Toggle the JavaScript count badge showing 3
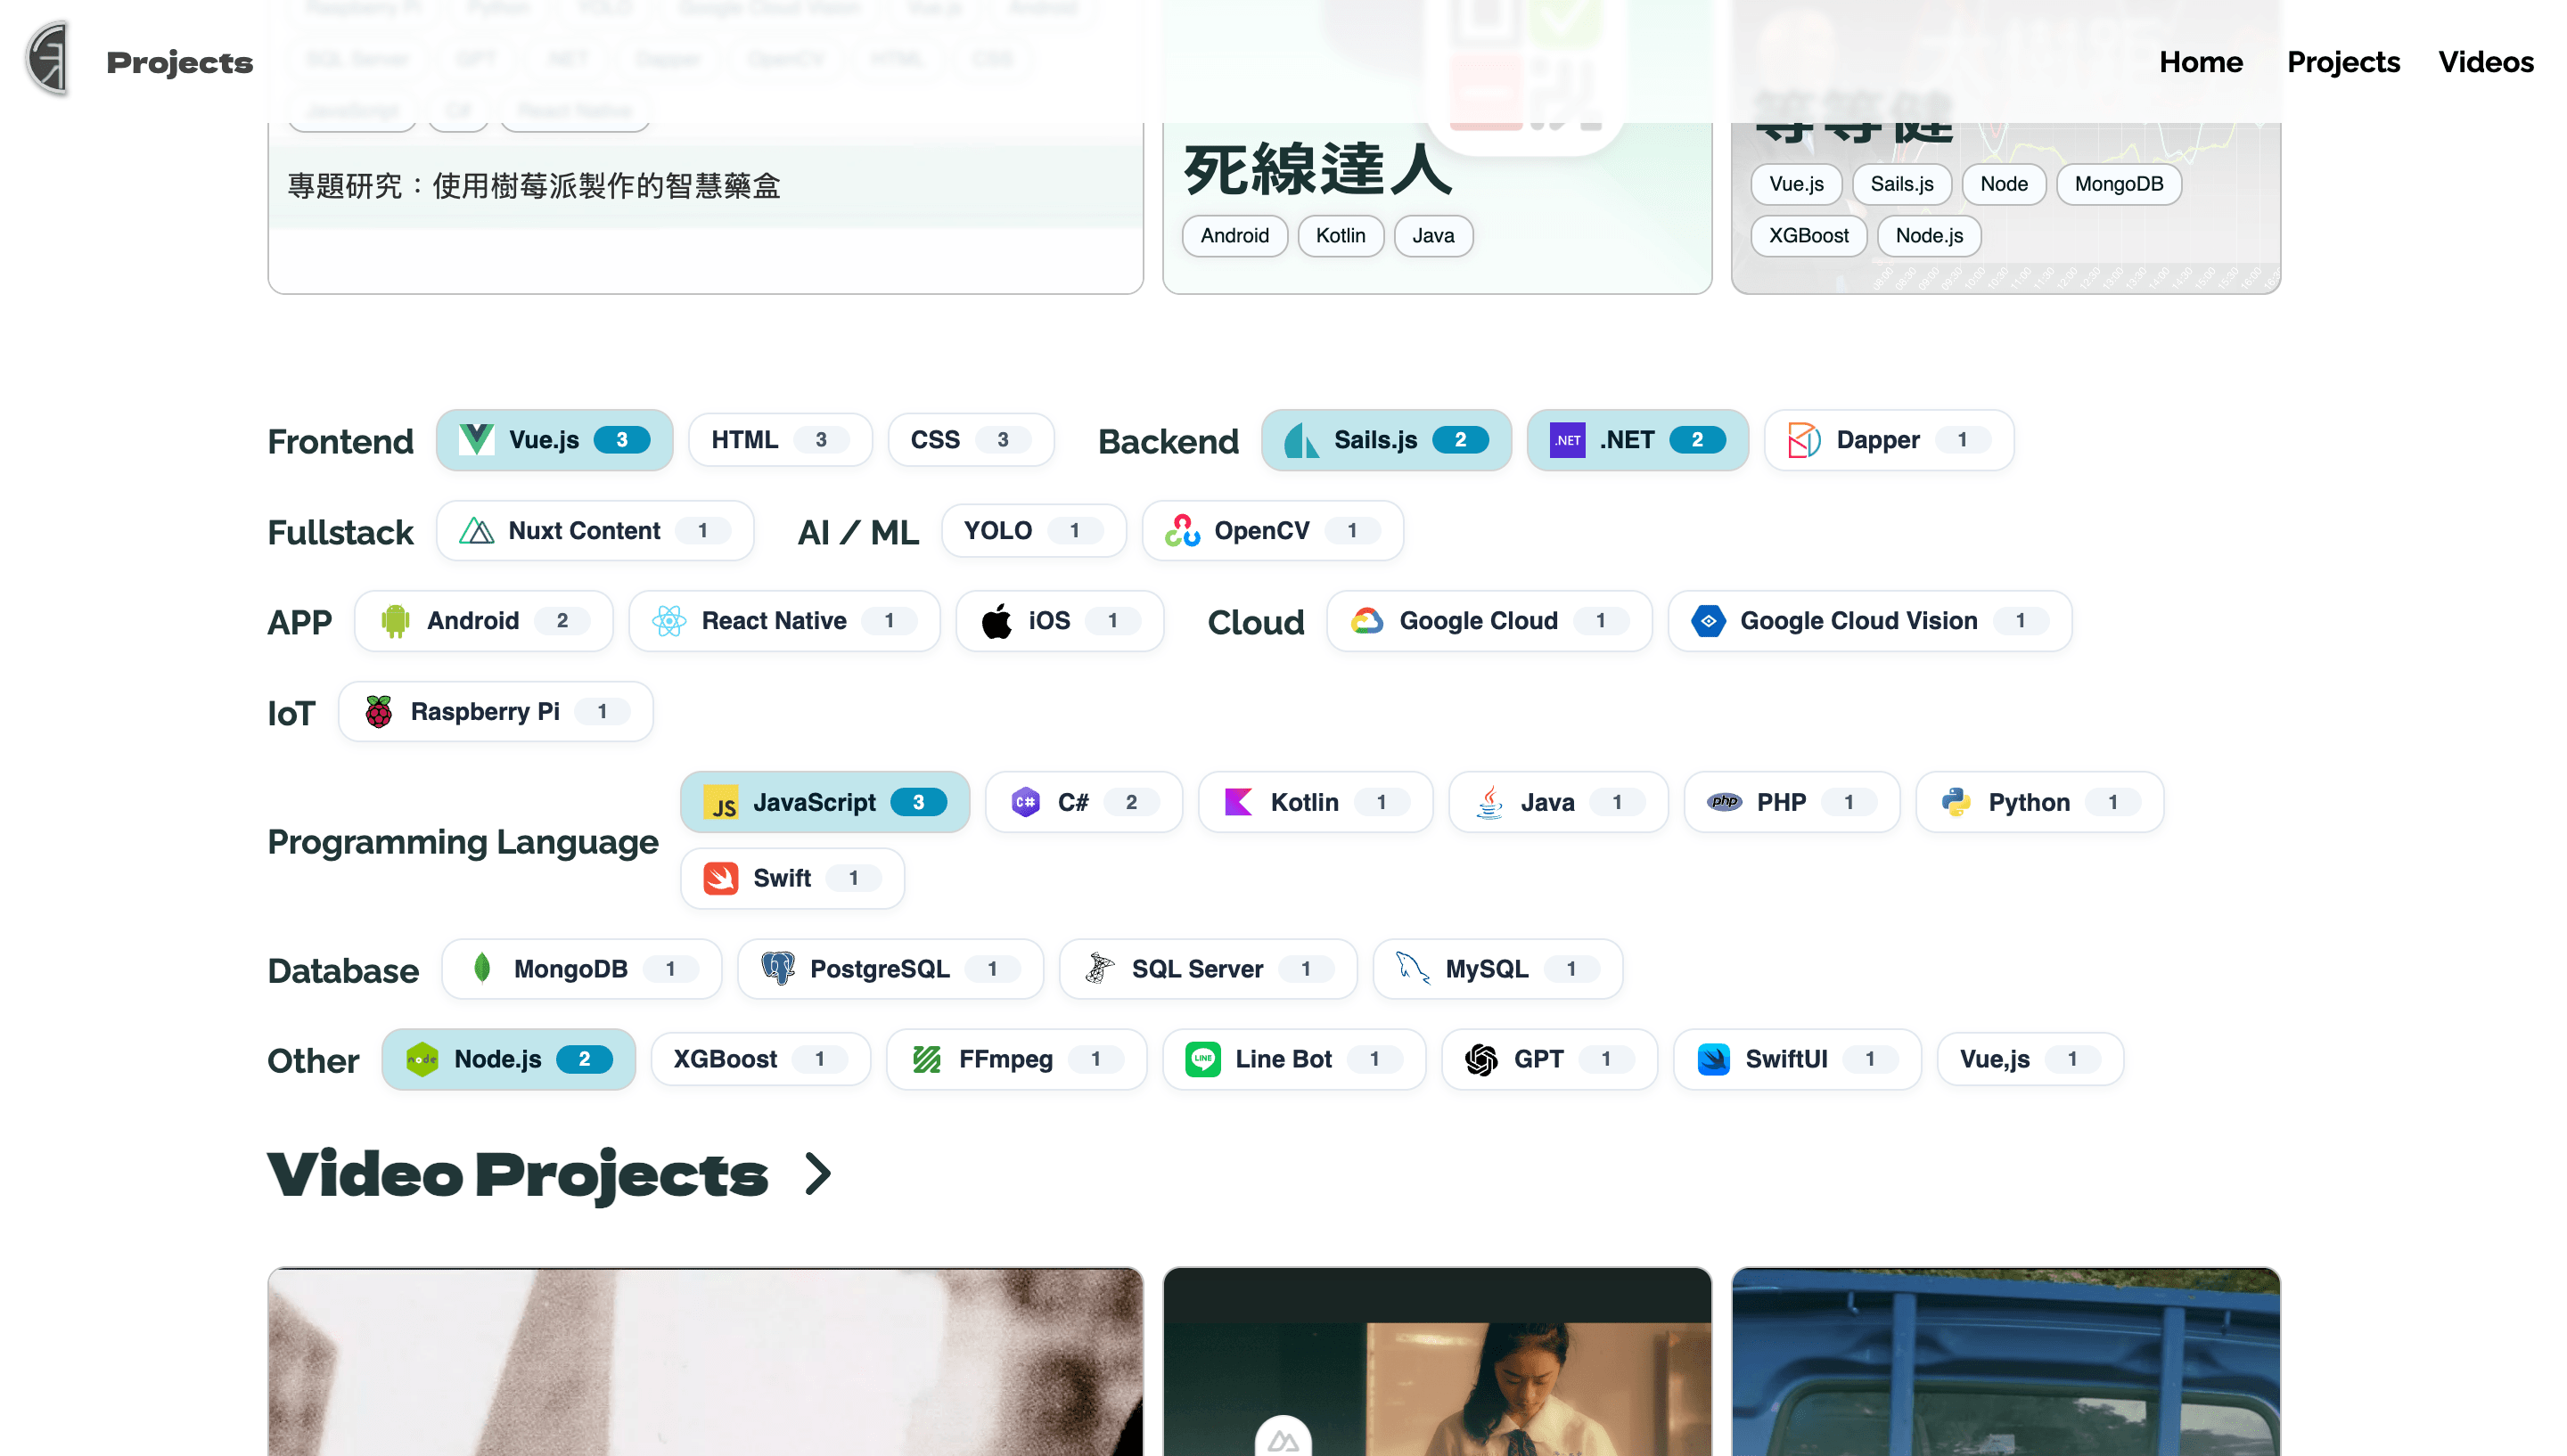 click(x=918, y=803)
